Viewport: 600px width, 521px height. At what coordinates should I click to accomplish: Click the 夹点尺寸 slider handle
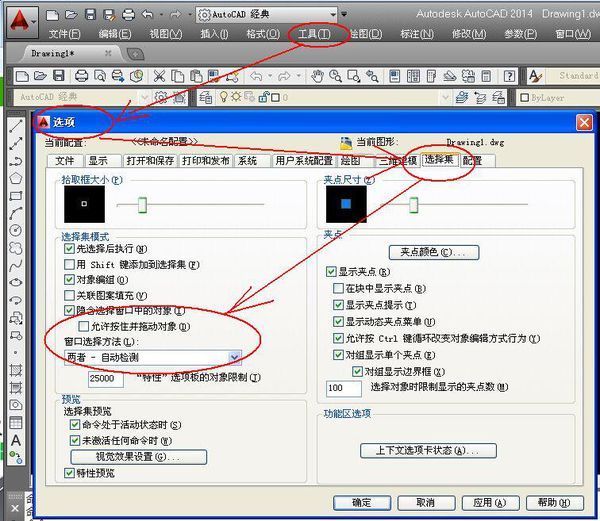(413, 205)
